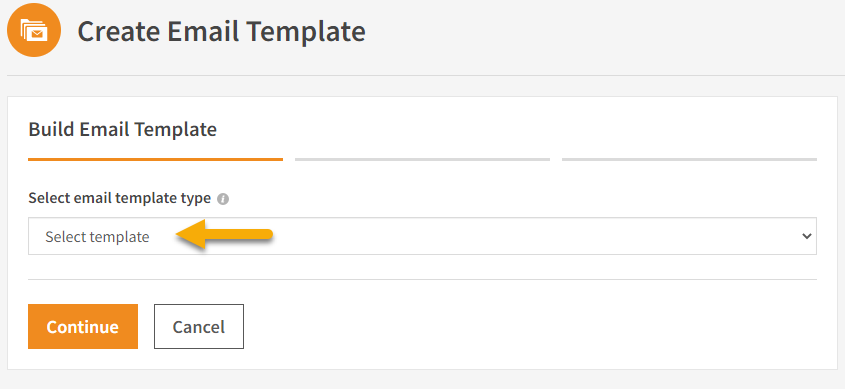The height and width of the screenshot is (389, 845).
Task: Click blank header space right of page title
Action: click(x=604, y=31)
